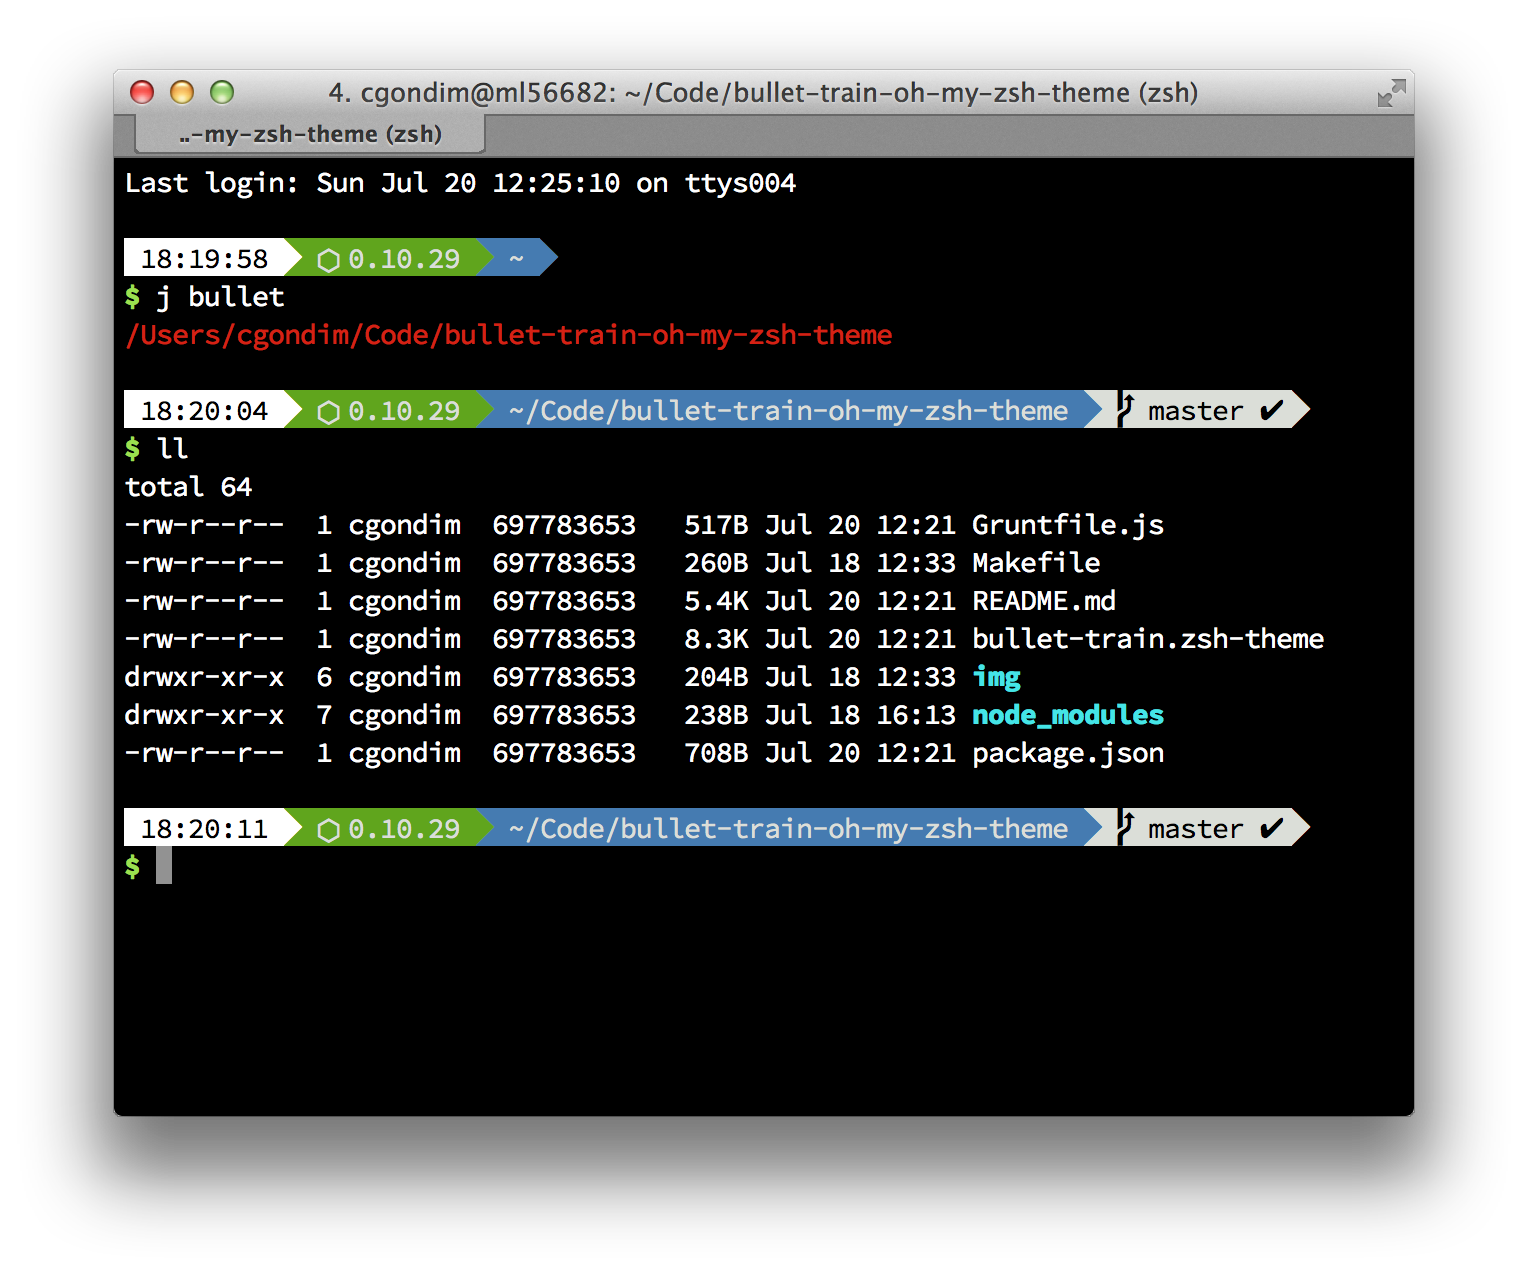Viewport: 1528px width, 1274px height.
Task: Click clean checkmark in 18:20:04 prompt
Action: pyautogui.click(x=1271, y=411)
